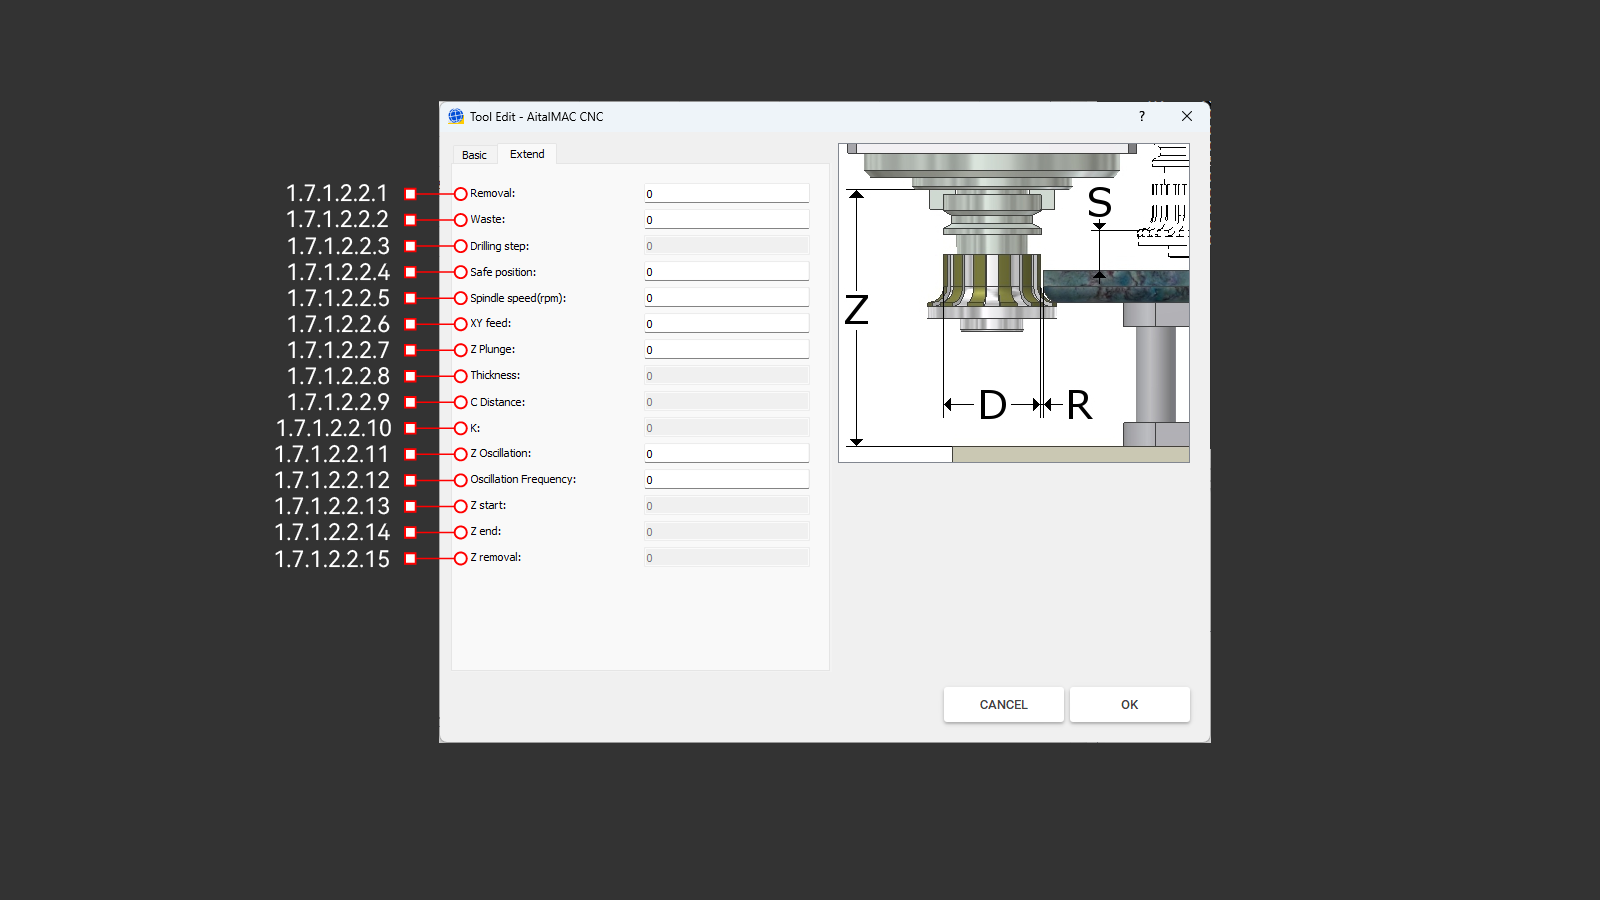Viewport: 1600px width, 900px height.
Task: Confirm with the OK button
Action: tap(1129, 704)
